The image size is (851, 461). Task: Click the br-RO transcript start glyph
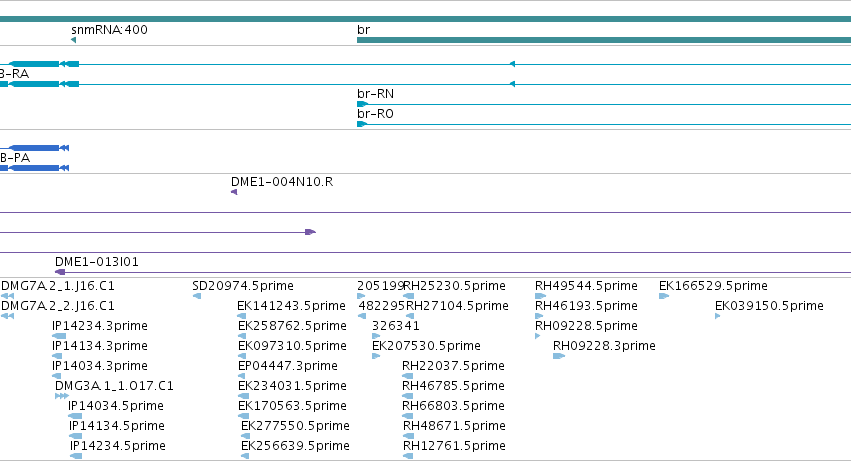pyautogui.click(x=362, y=124)
